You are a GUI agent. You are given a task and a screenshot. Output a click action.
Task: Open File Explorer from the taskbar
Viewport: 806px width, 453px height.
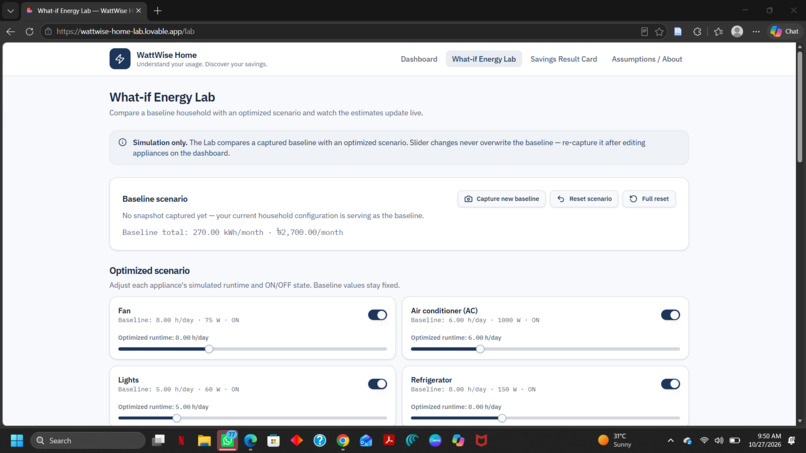click(x=204, y=441)
